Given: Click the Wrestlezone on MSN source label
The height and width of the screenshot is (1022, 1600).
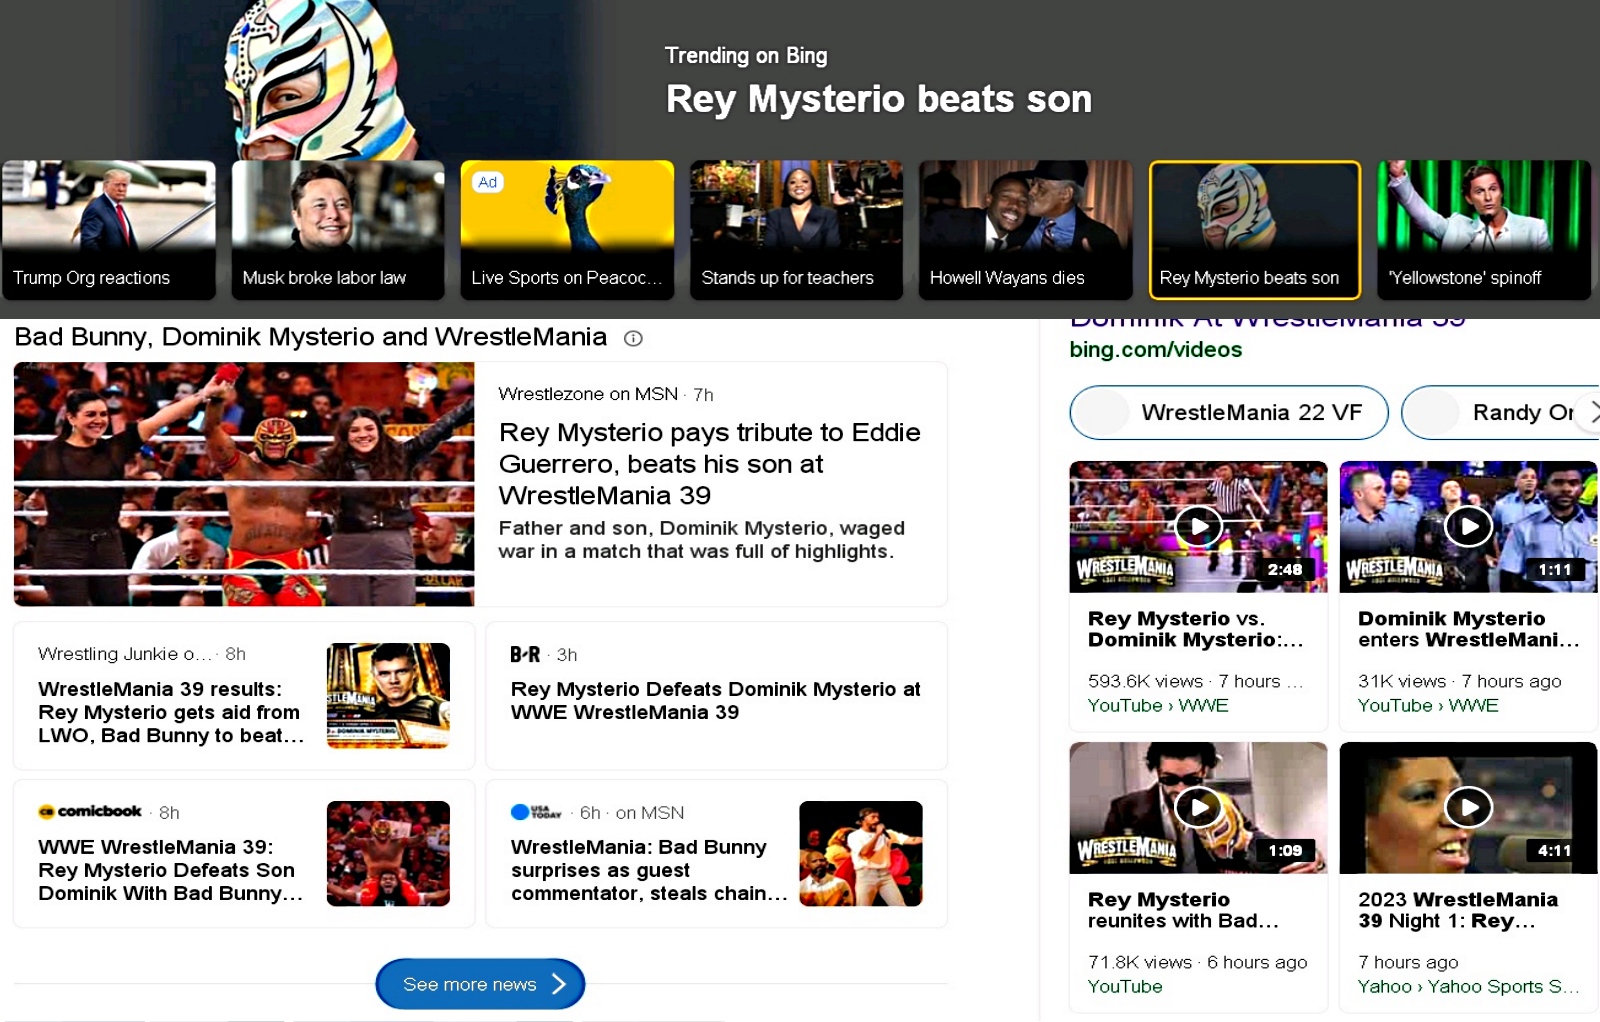Looking at the screenshot, I should pyautogui.click(x=588, y=394).
